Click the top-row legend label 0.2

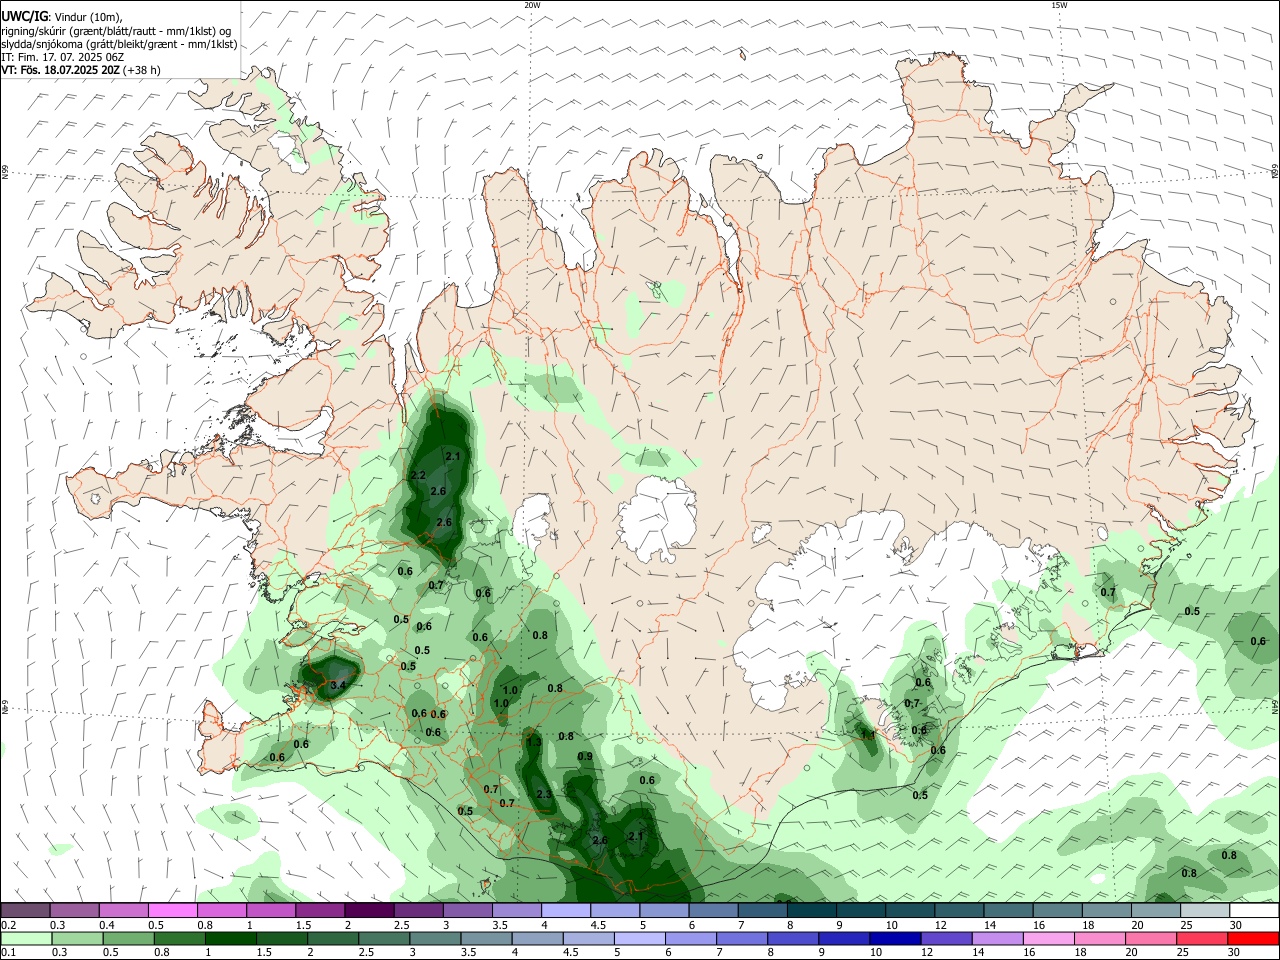point(8,924)
